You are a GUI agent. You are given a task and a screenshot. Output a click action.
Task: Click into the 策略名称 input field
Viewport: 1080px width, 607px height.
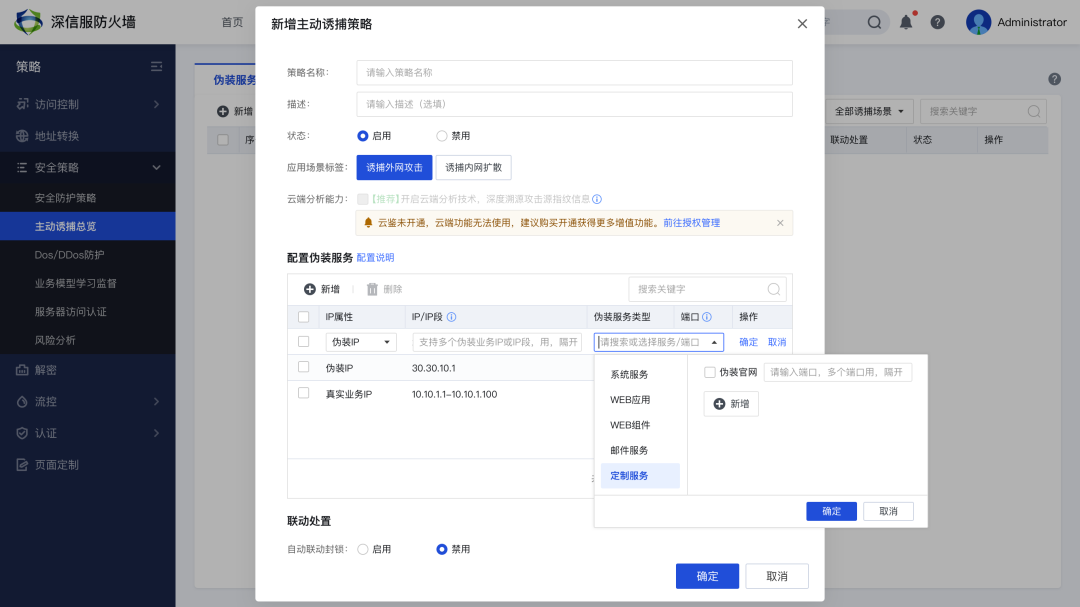click(x=574, y=73)
